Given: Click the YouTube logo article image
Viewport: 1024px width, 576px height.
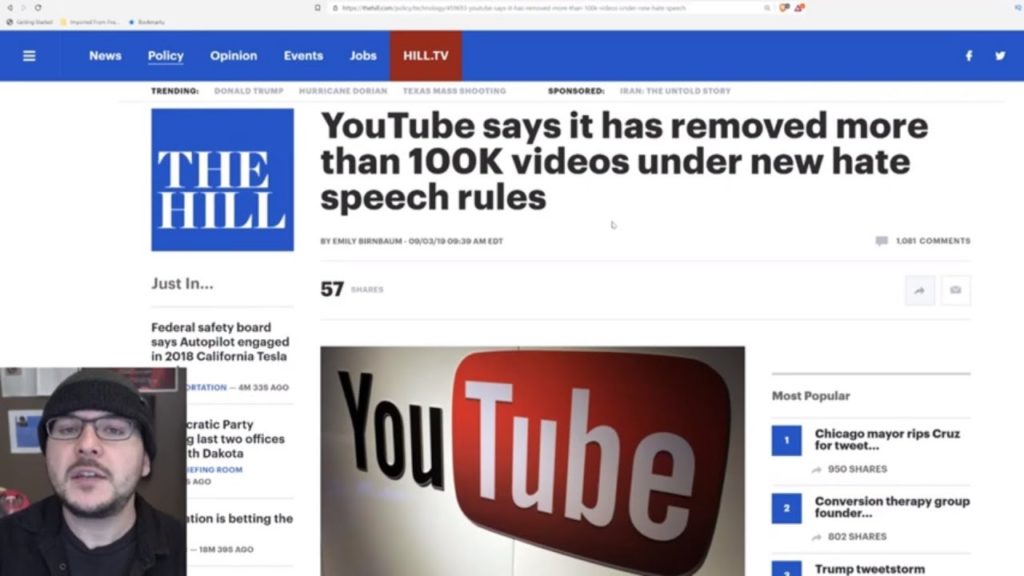Looking at the screenshot, I should coord(532,461).
